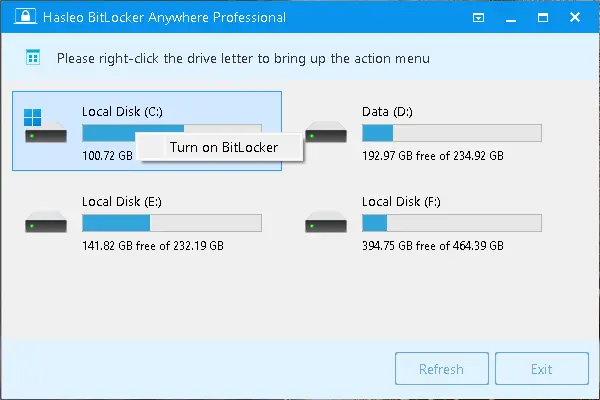
Task: Click the Local Disk (F:) usage bar
Action: click(x=451, y=222)
